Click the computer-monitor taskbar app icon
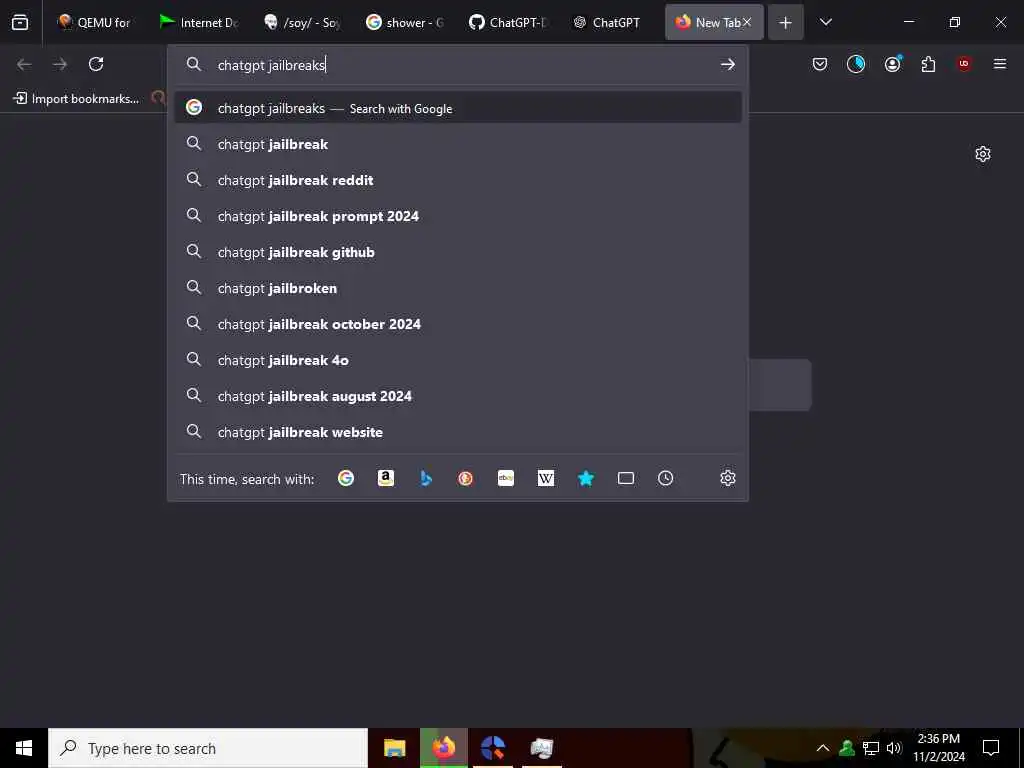Screen dimensions: 1024x768 542,748
